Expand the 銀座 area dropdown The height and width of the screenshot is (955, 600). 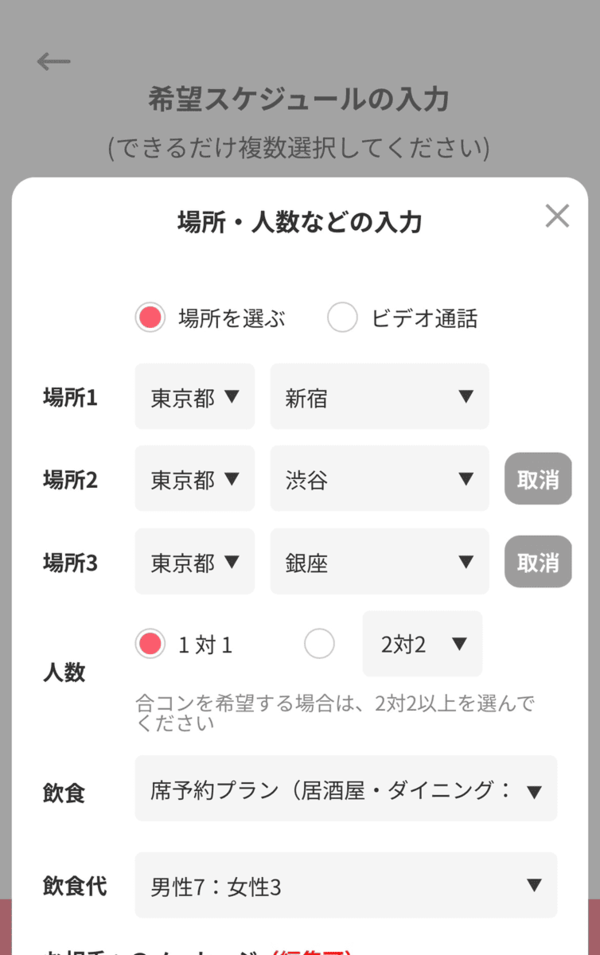pyautogui.click(x=379, y=562)
